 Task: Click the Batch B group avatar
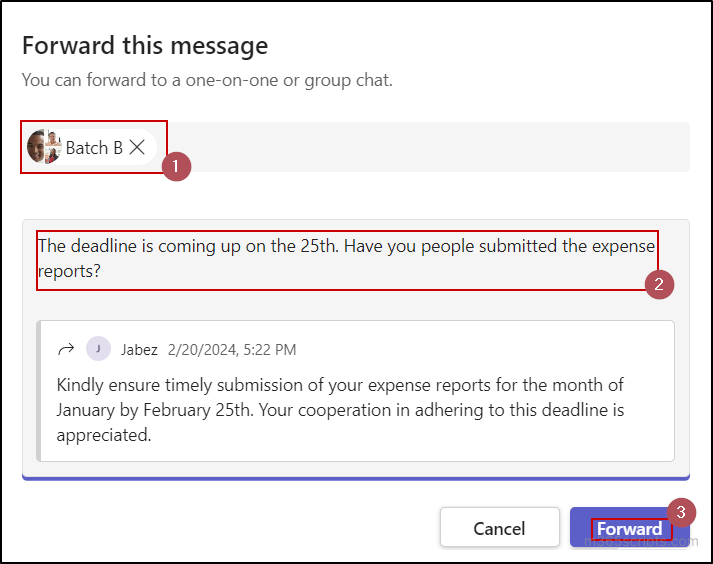[x=45, y=147]
